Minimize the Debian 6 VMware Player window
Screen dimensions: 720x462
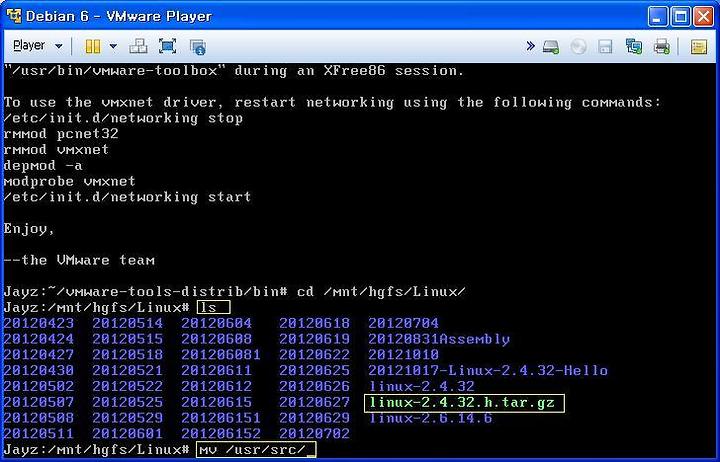(657, 17)
